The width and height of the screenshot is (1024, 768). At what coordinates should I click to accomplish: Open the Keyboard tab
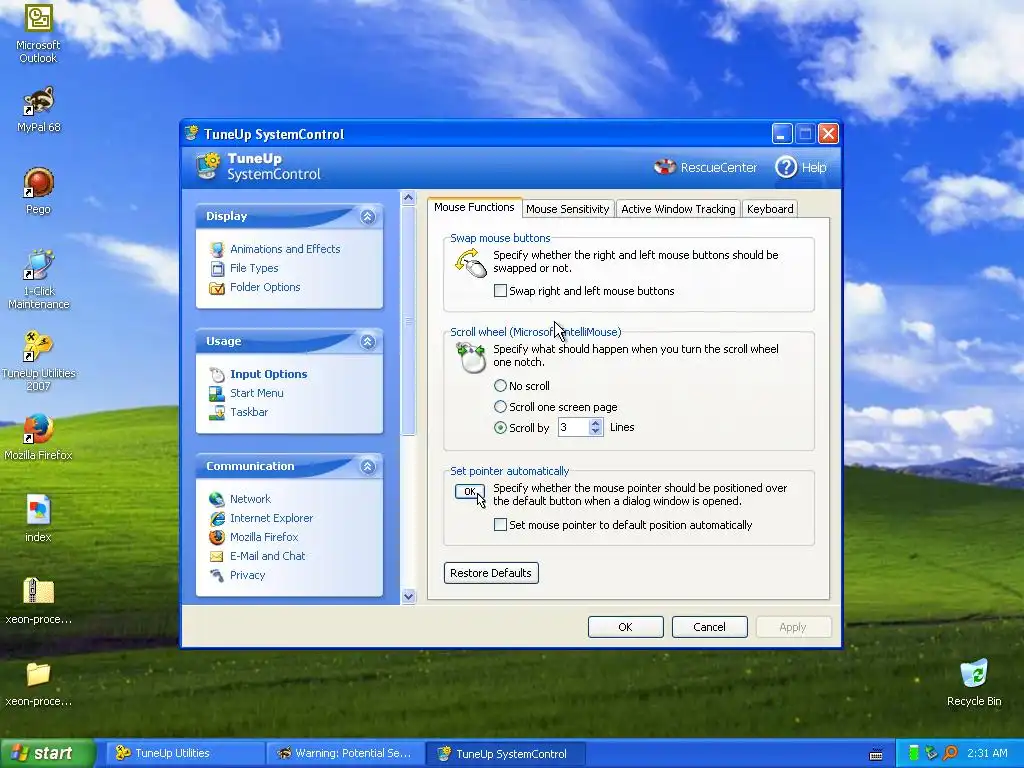(770, 209)
